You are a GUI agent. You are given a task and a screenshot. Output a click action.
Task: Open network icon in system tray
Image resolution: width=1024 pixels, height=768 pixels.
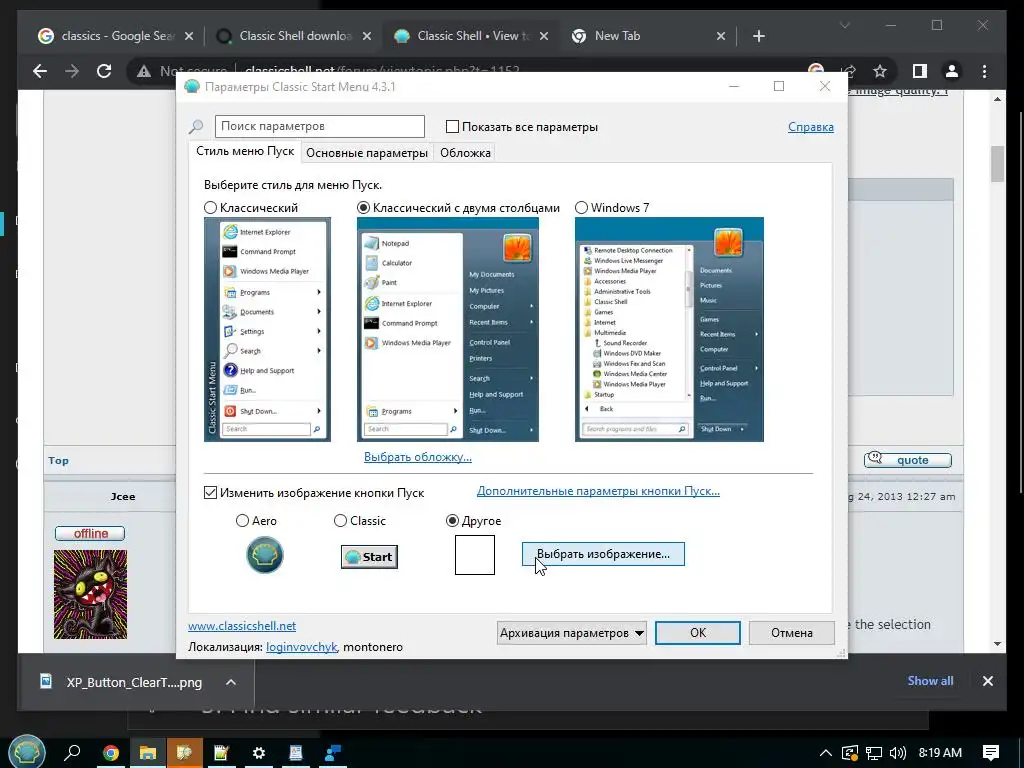tap(874, 753)
